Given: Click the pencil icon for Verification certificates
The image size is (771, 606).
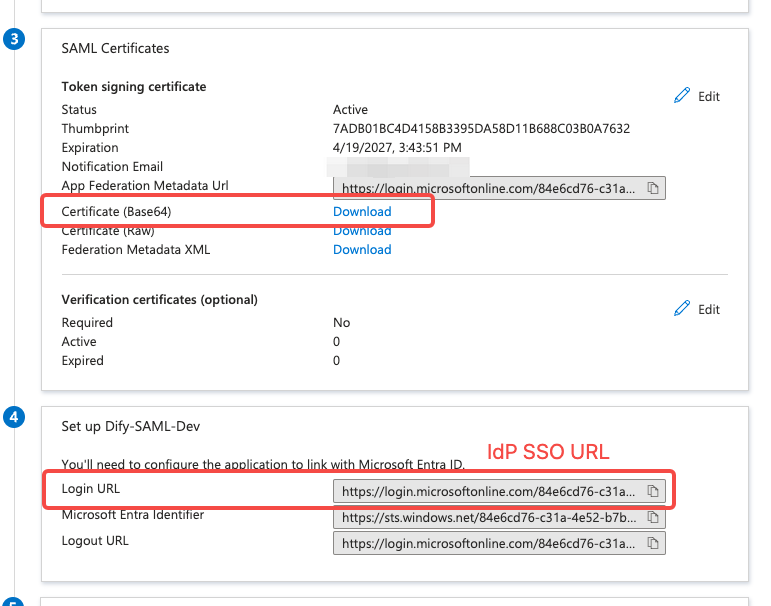Looking at the screenshot, I should (682, 308).
